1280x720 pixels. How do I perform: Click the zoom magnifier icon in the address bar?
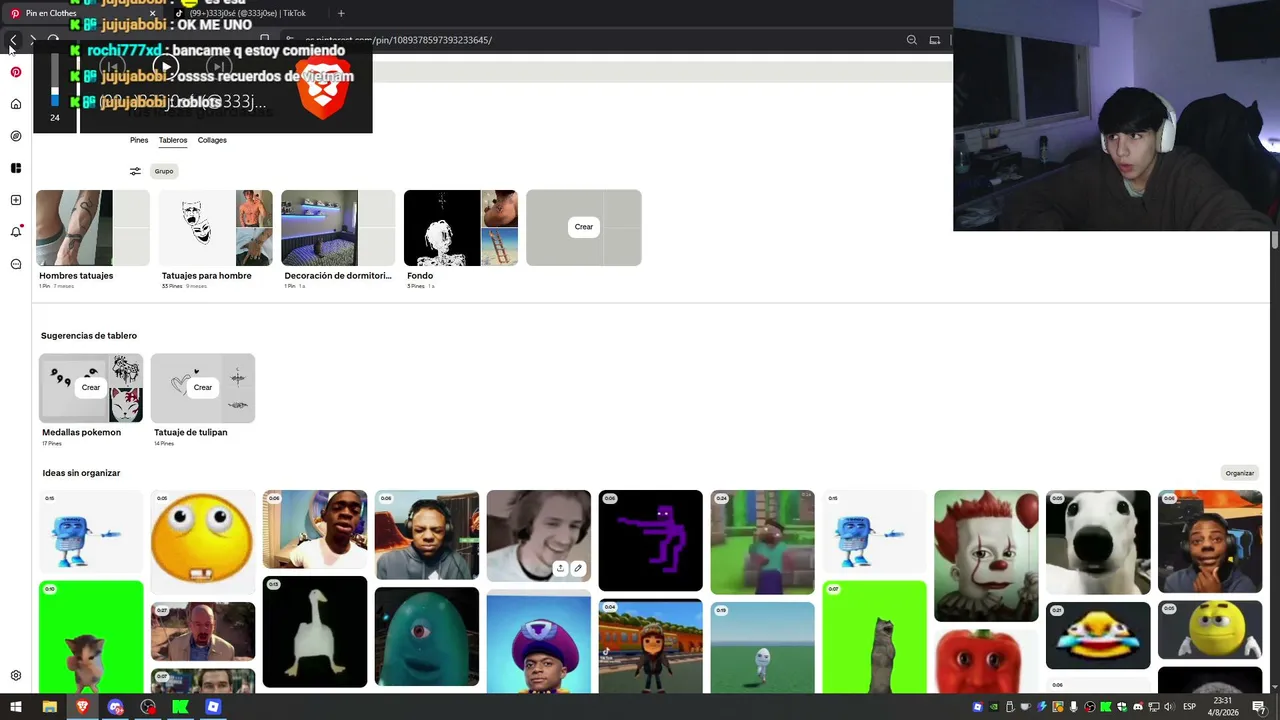click(912, 40)
